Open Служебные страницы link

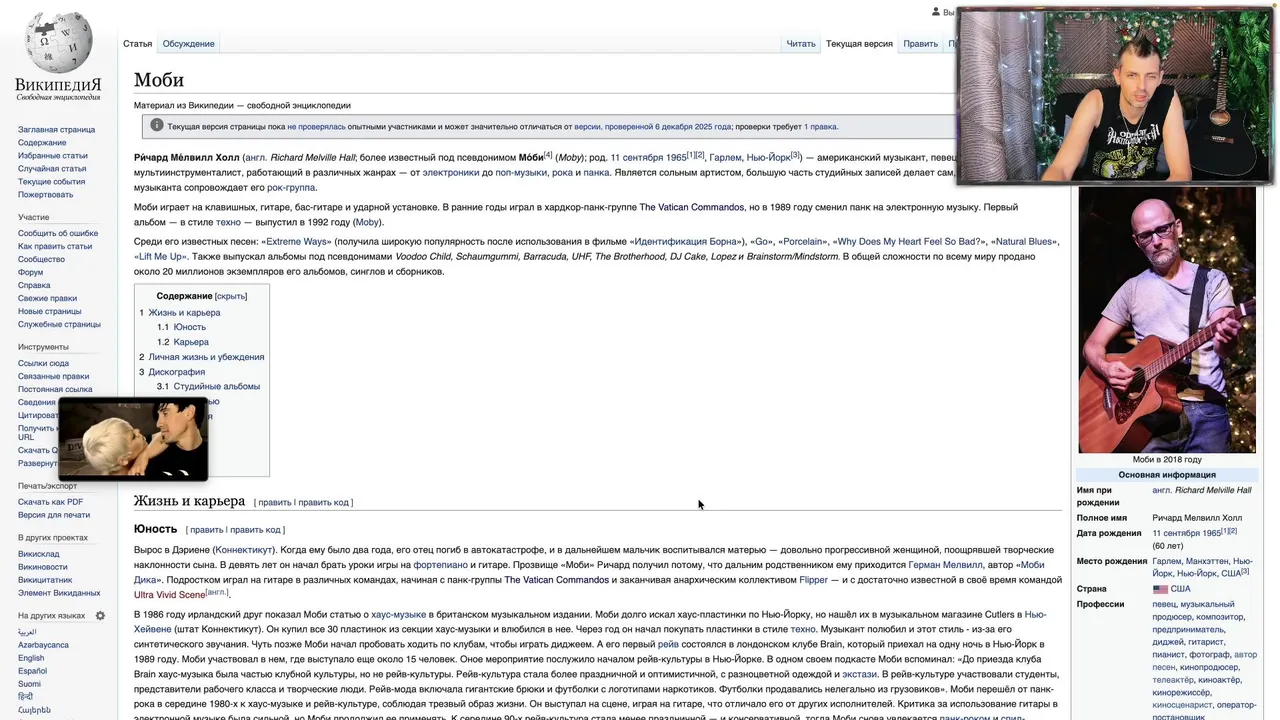[59, 325]
